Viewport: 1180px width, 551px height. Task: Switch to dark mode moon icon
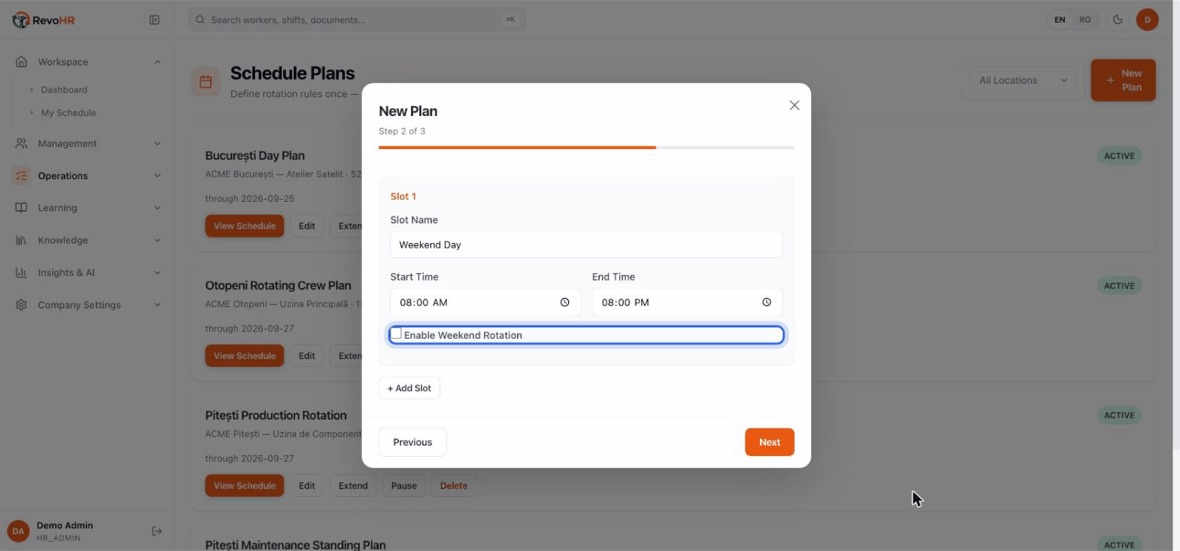1118,20
